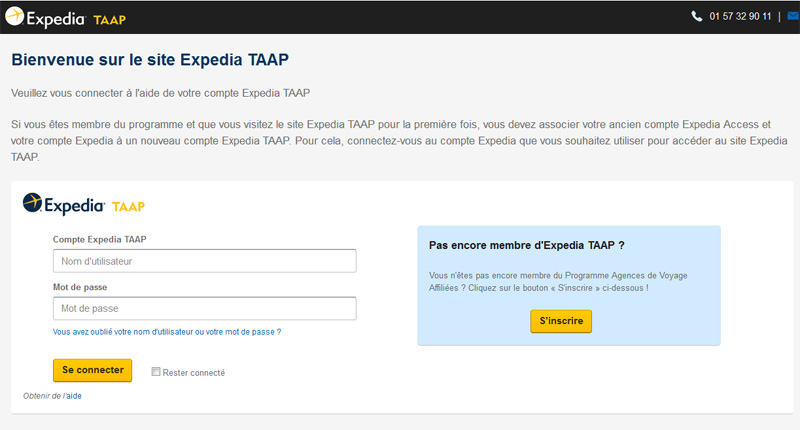This screenshot has height=430, width=800.
Task: Open the aide help link
Action: coord(73,396)
